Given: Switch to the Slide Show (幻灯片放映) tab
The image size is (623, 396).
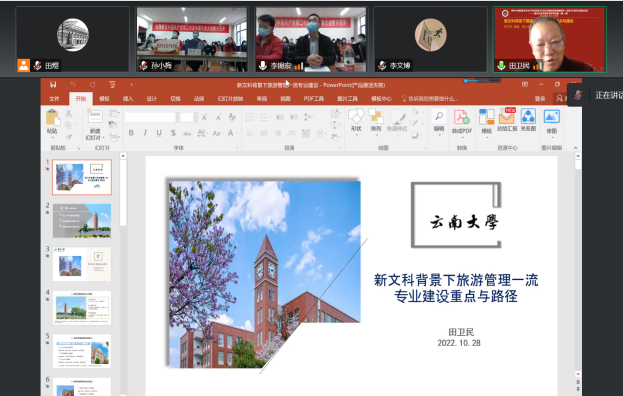Looking at the screenshot, I should (230, 99).
